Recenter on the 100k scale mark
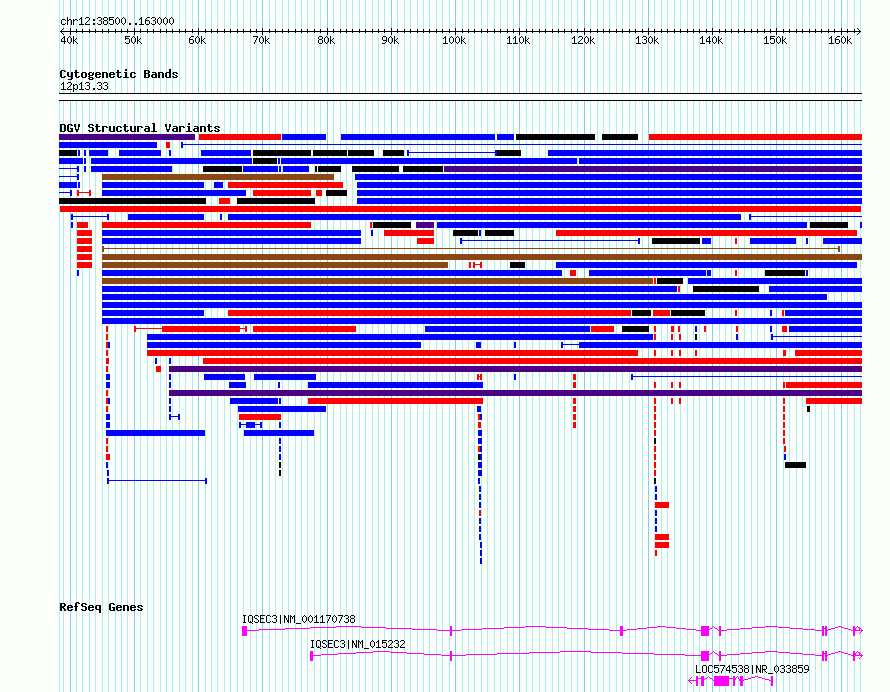890x692 pixels. point(454,40)
